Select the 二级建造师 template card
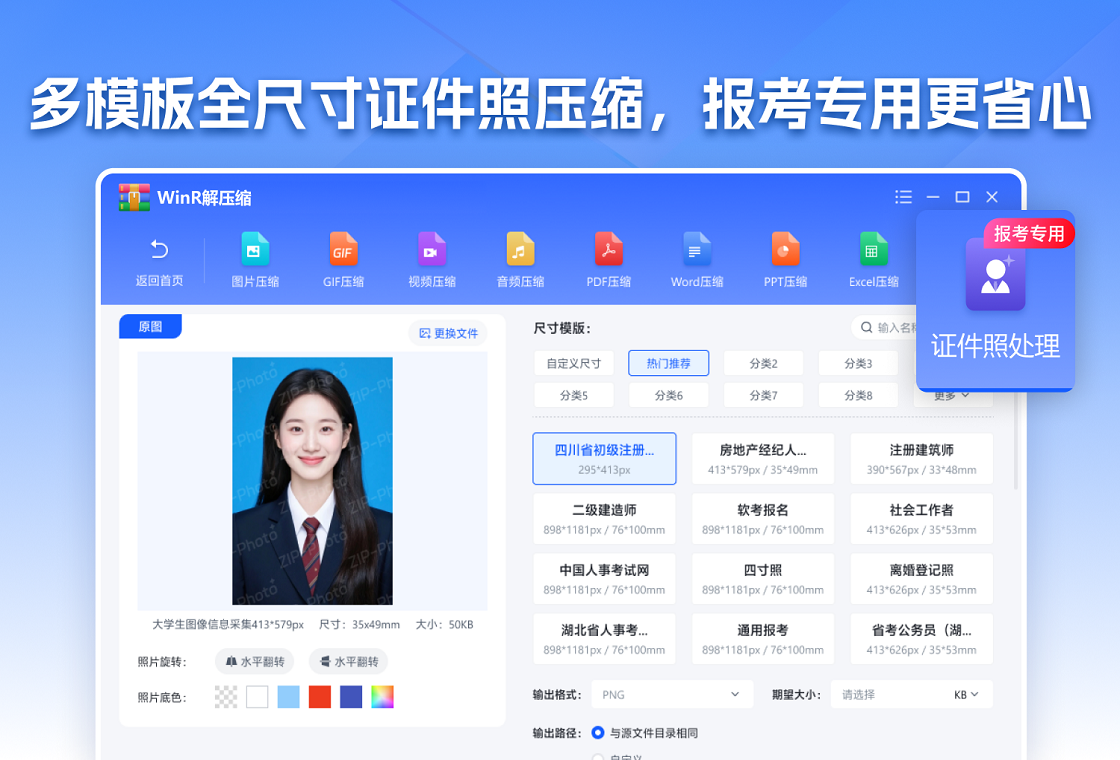Viewport: 1120px width, 760px height. pyautogui.click(x=604, y=519)
